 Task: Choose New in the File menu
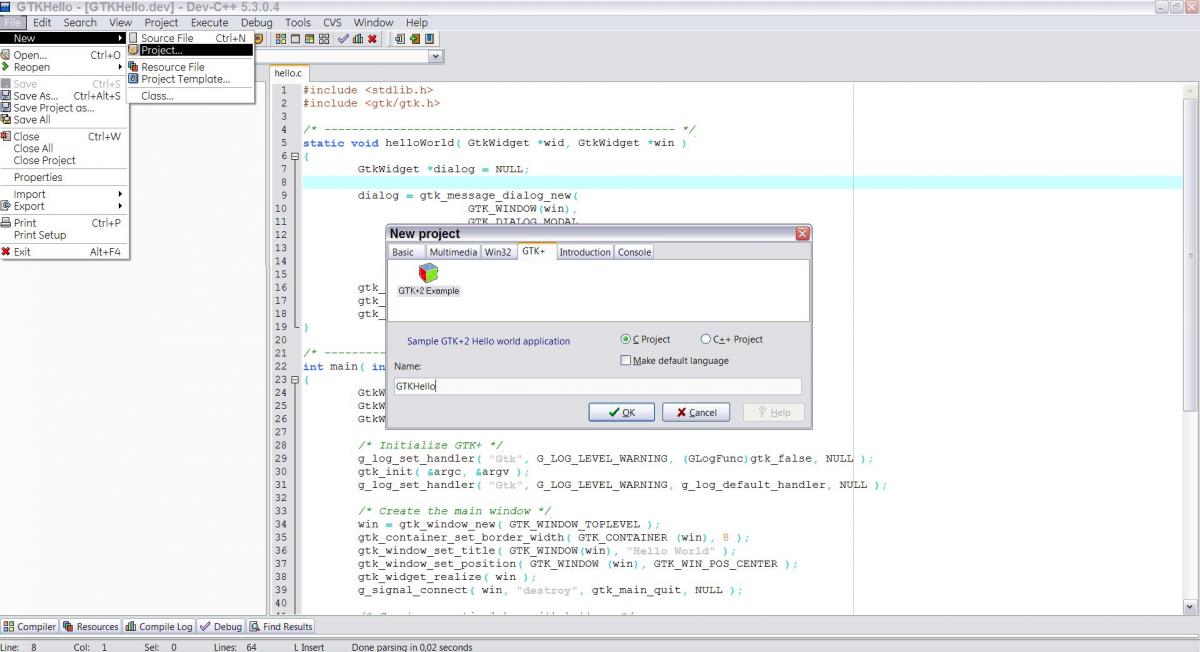64,38
